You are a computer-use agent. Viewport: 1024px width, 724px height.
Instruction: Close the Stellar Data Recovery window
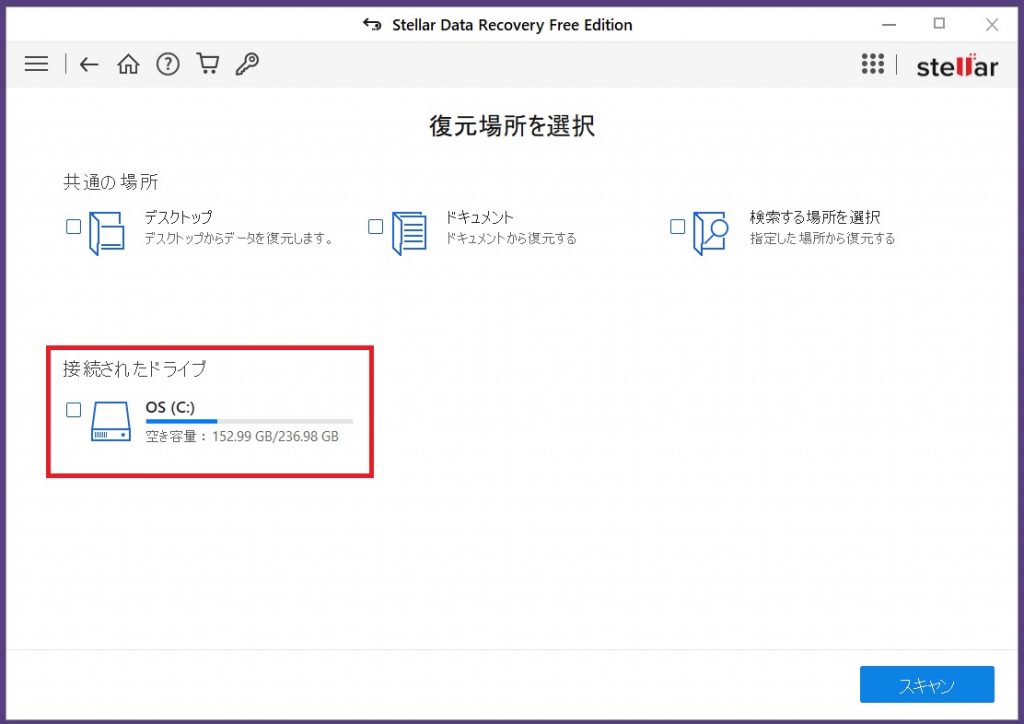992,25
